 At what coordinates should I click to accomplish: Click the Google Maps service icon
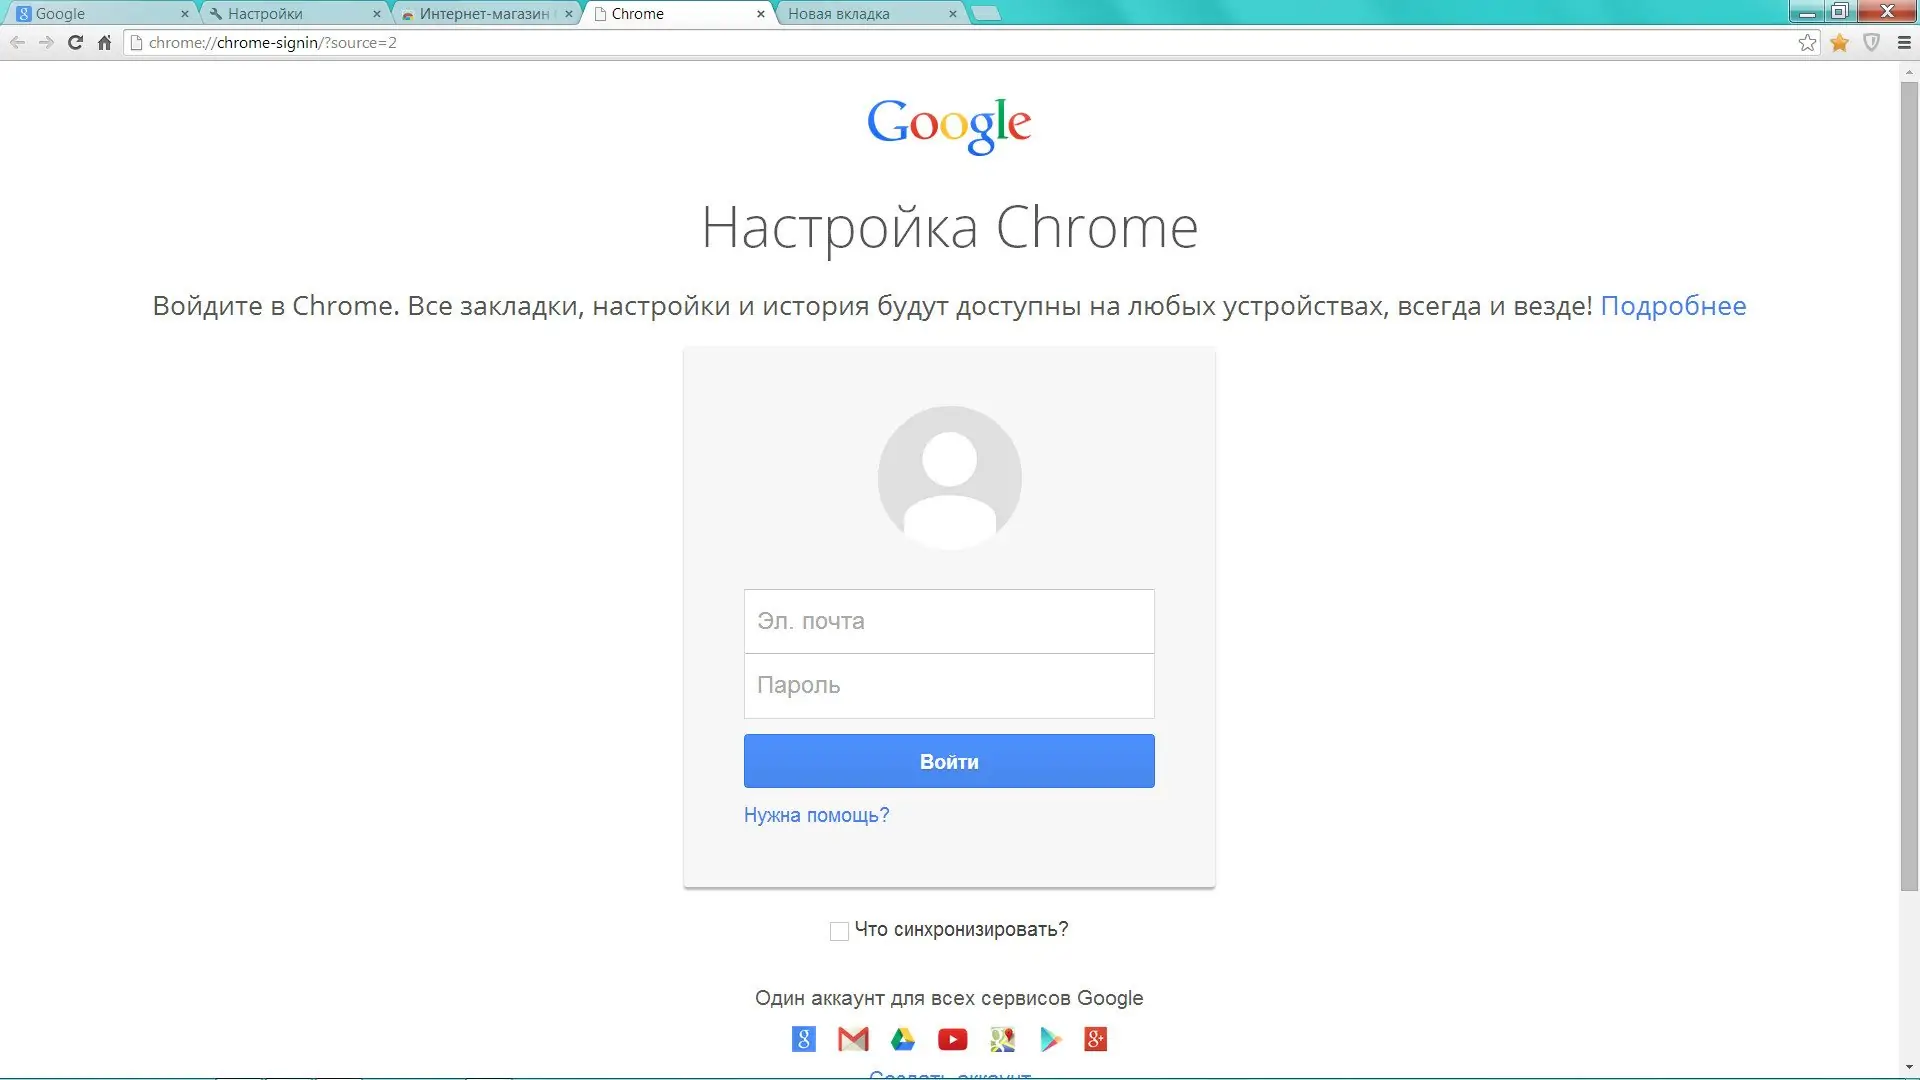(1002, 1039)
